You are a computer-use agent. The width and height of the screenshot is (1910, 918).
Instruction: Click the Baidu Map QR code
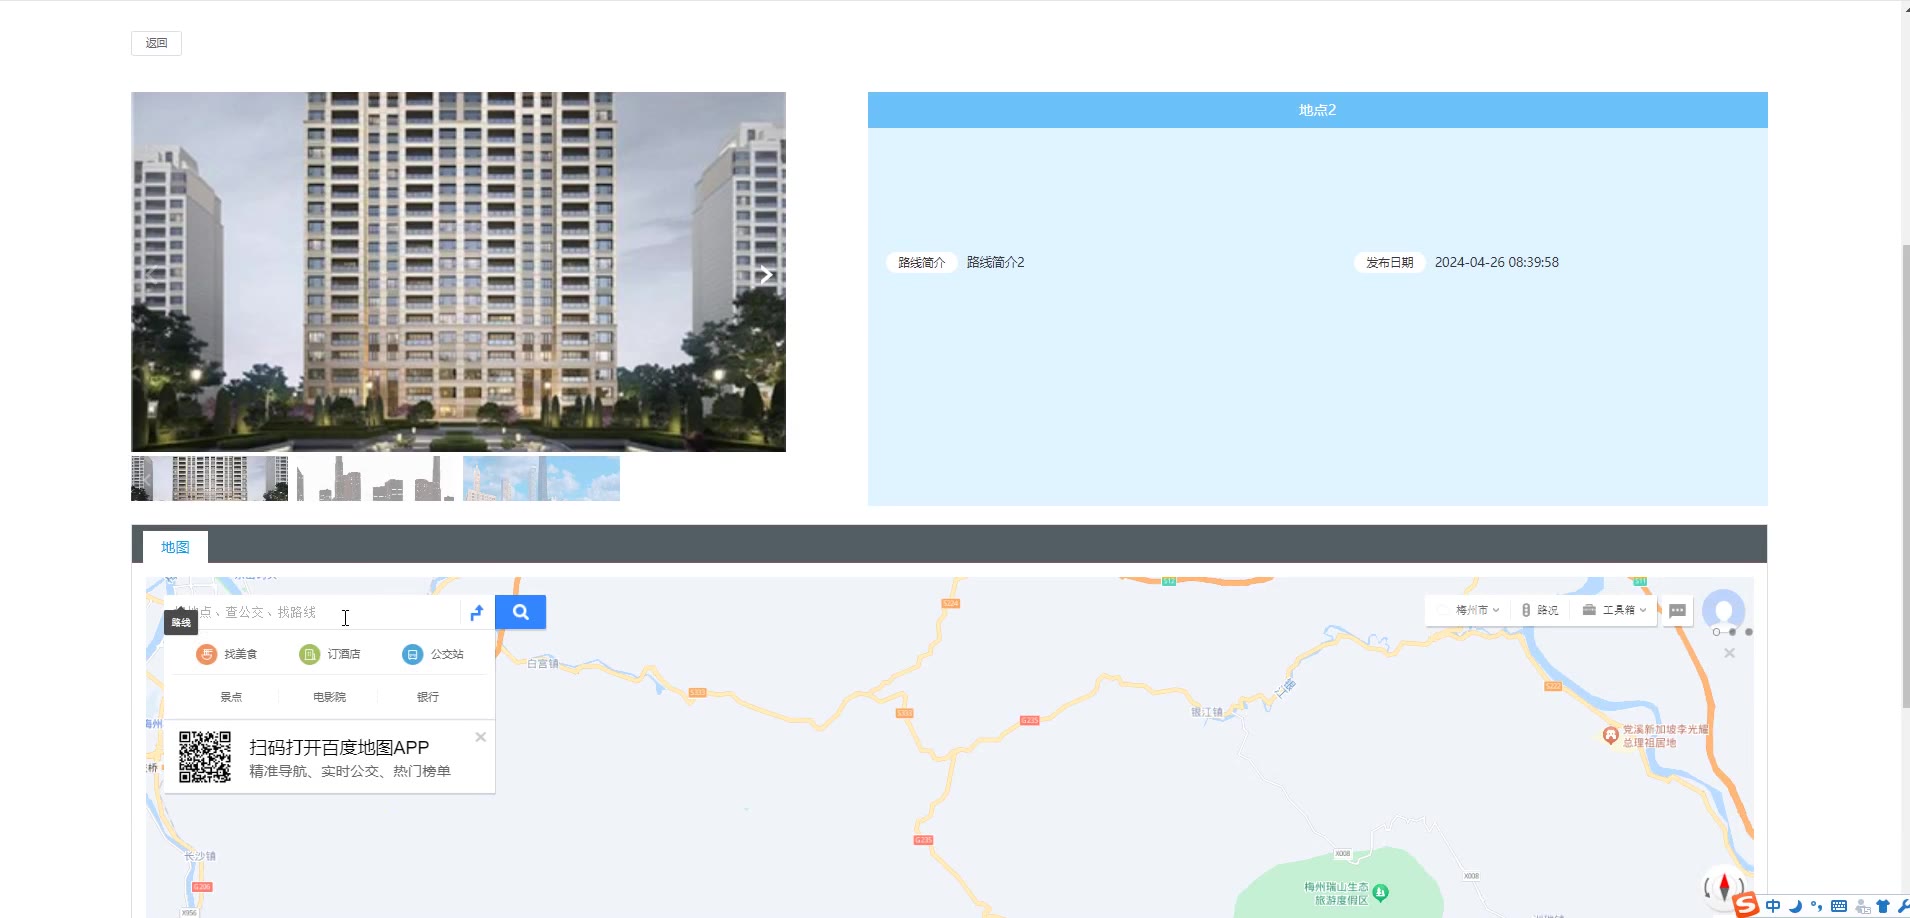(205, 757)
